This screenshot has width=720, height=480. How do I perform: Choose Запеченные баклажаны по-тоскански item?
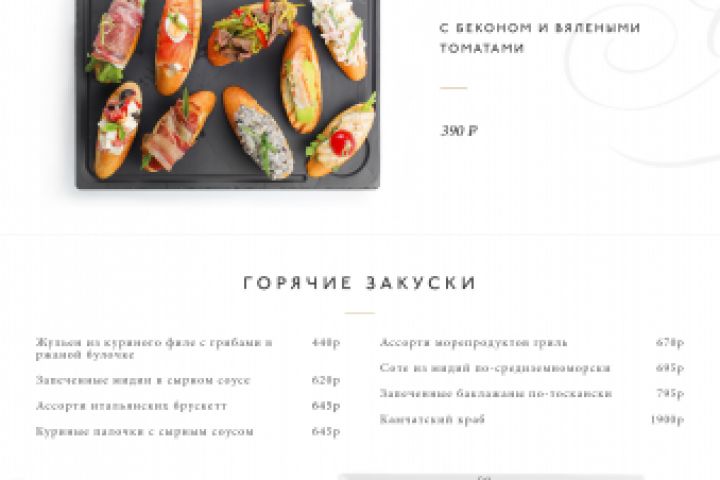496,394
